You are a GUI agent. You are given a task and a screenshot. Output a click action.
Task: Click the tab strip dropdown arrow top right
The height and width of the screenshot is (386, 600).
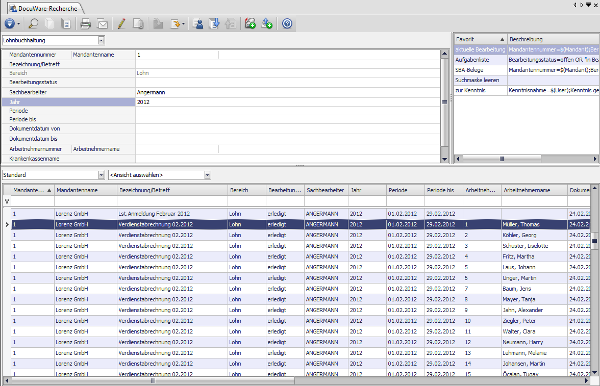pyautogui.click(x=588, y=5)
